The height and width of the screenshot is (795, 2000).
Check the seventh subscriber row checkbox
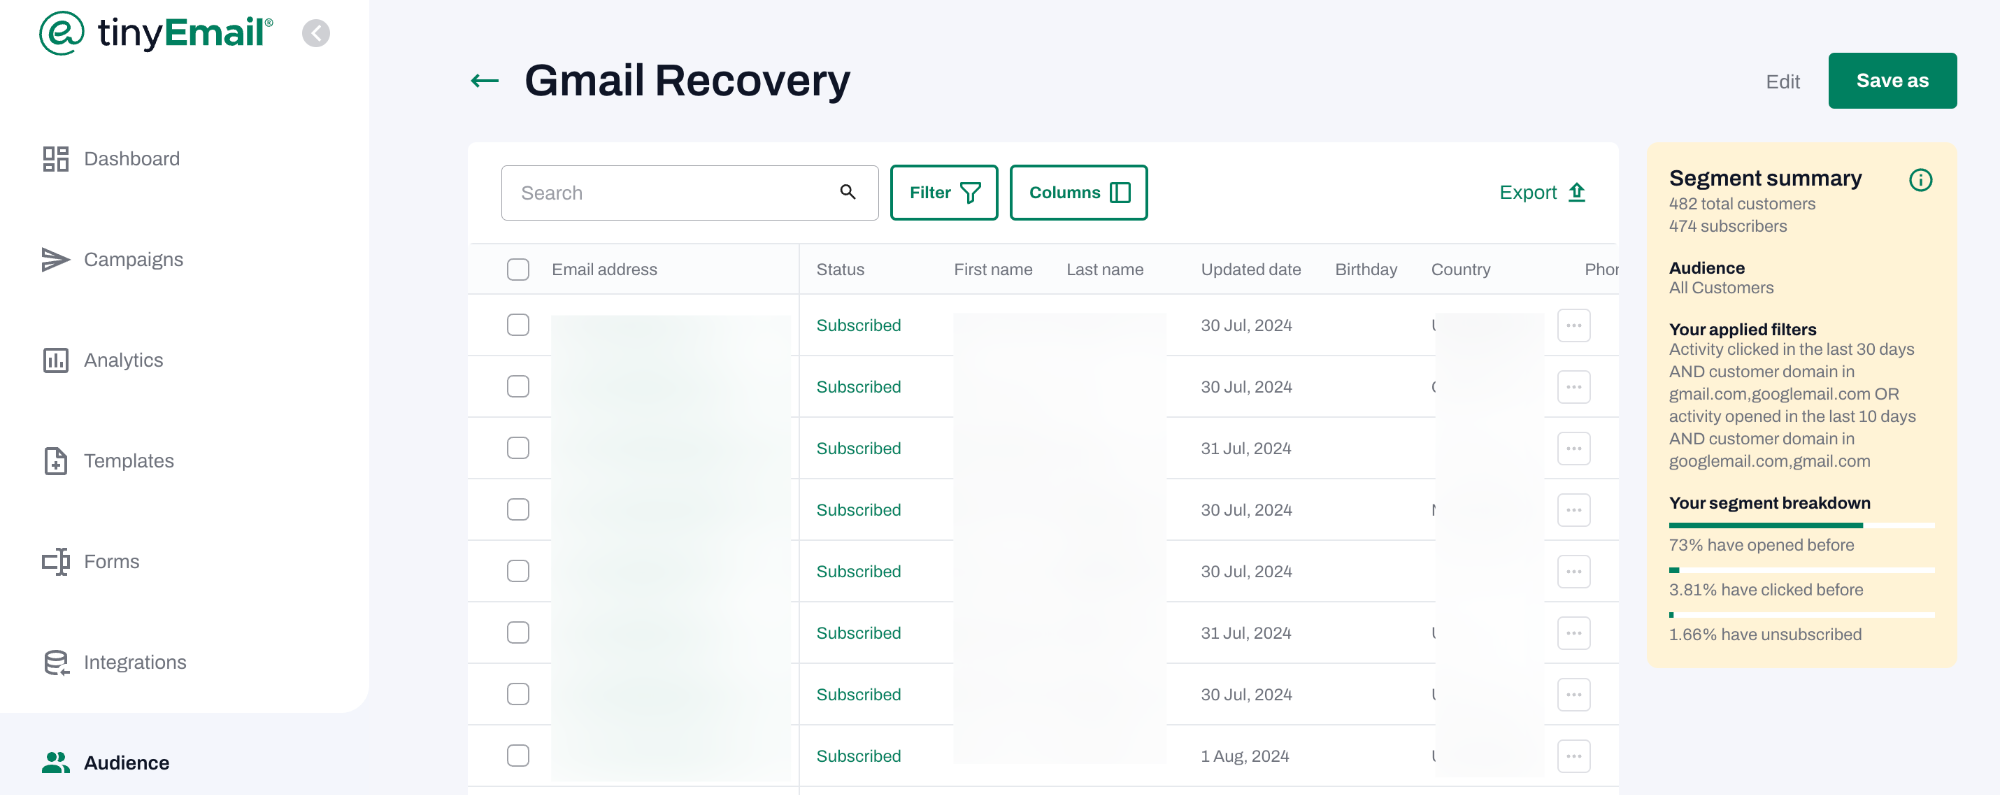point(518,694)
